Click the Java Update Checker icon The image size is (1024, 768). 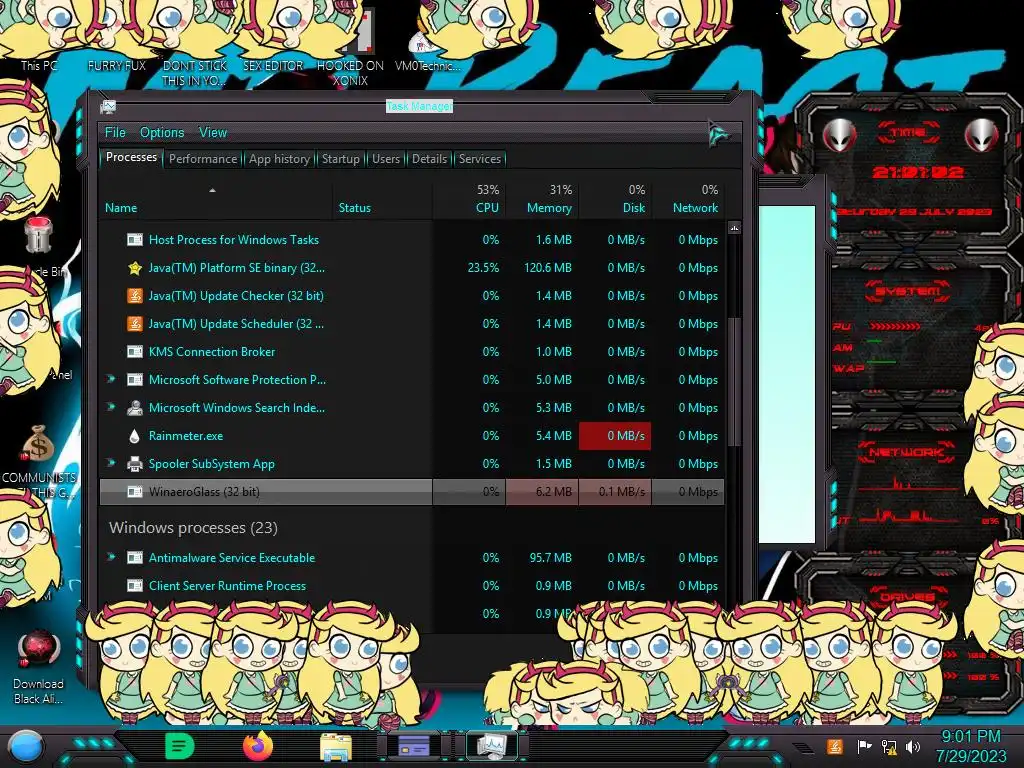(x=135, y=296)
